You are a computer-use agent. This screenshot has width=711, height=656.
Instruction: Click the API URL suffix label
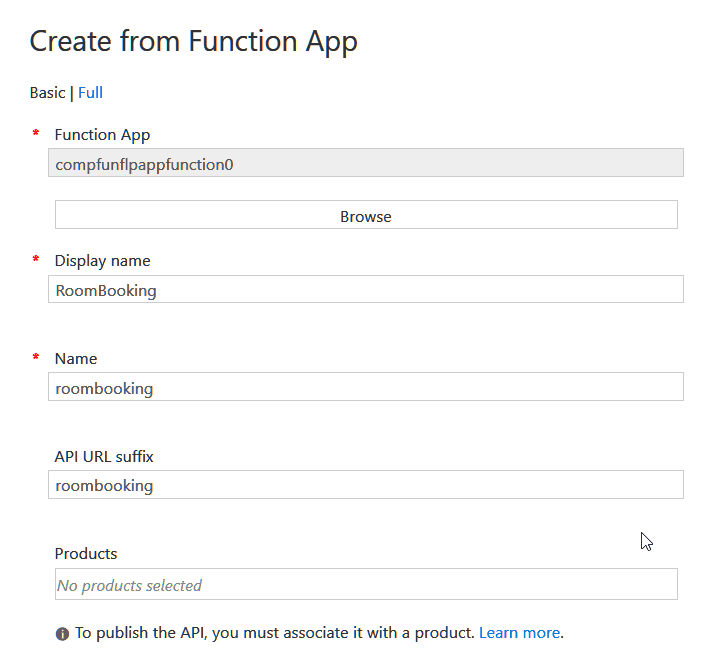(104, 457)
